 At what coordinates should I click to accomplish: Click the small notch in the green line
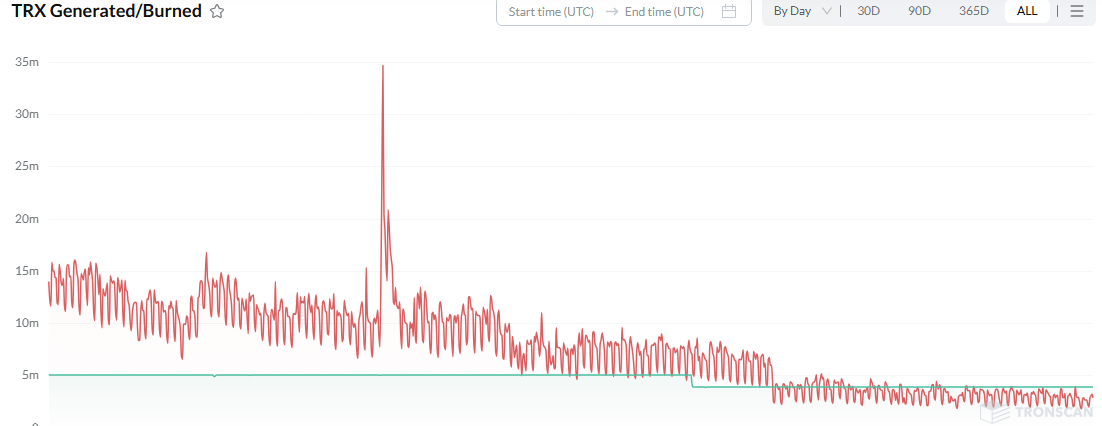(x=214, y=376)
